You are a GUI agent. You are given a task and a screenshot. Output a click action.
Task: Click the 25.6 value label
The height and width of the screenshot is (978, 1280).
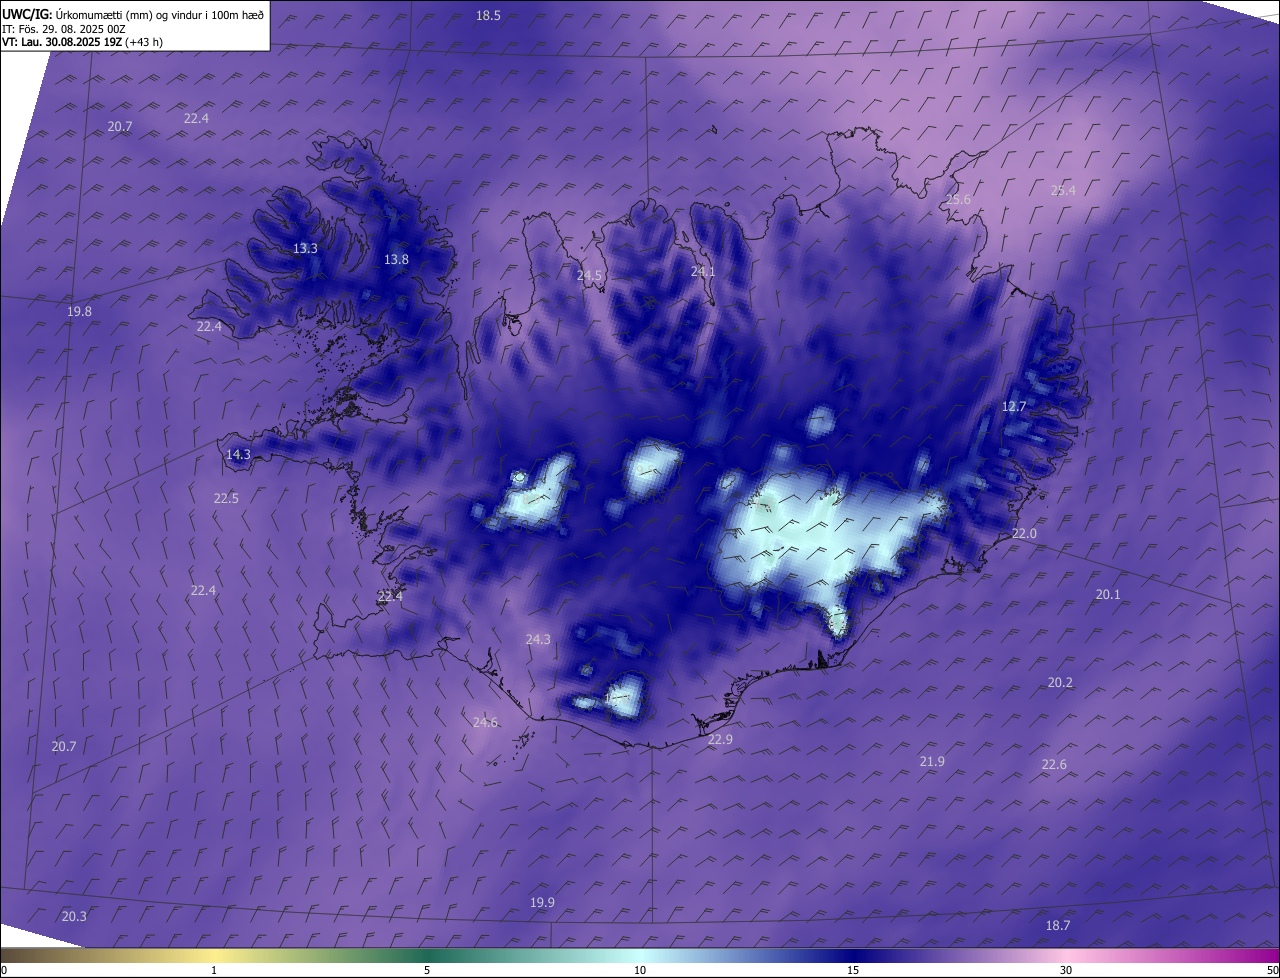(x=958, y=199)
